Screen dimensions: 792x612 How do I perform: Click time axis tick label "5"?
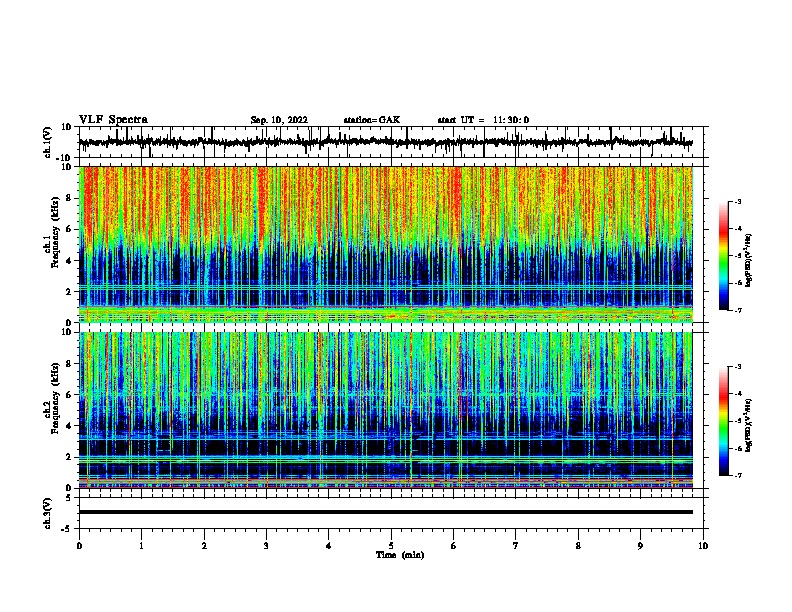click(391, 546)
